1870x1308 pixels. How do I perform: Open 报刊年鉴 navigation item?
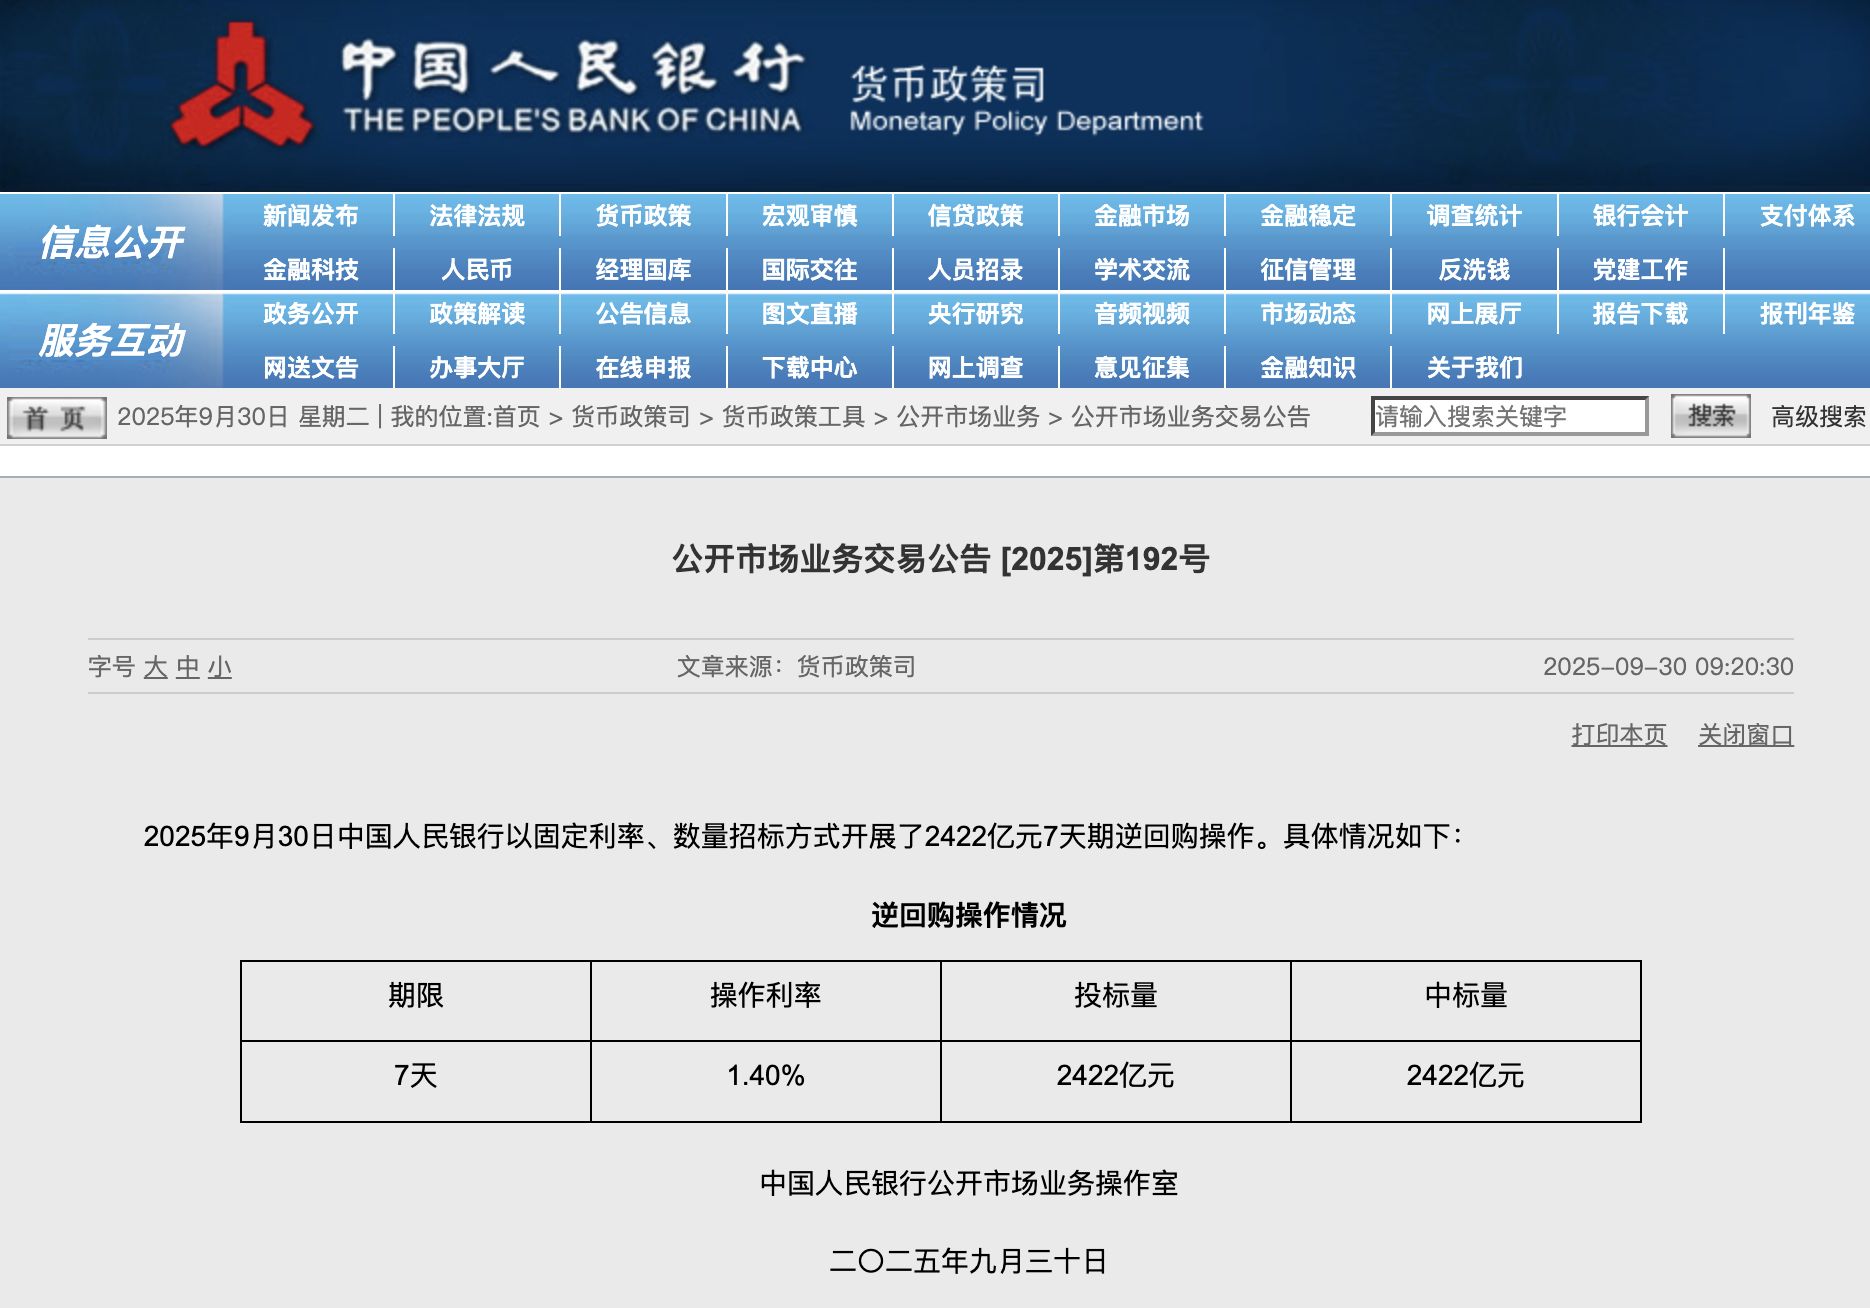pos(1806,314)
